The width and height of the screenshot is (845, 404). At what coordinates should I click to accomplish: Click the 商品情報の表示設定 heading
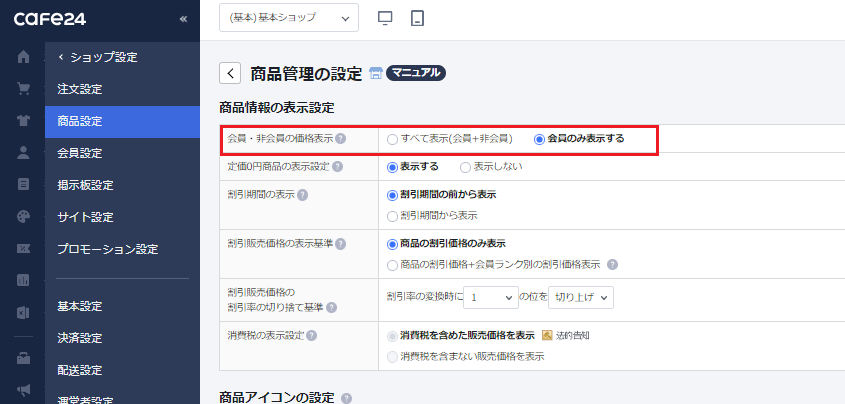coord(276,108)
